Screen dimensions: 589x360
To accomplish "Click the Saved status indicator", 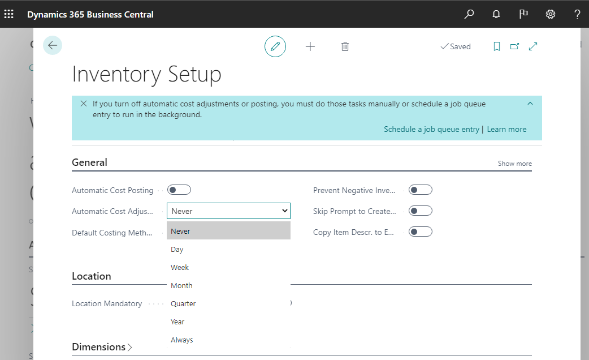I will 456,46.
